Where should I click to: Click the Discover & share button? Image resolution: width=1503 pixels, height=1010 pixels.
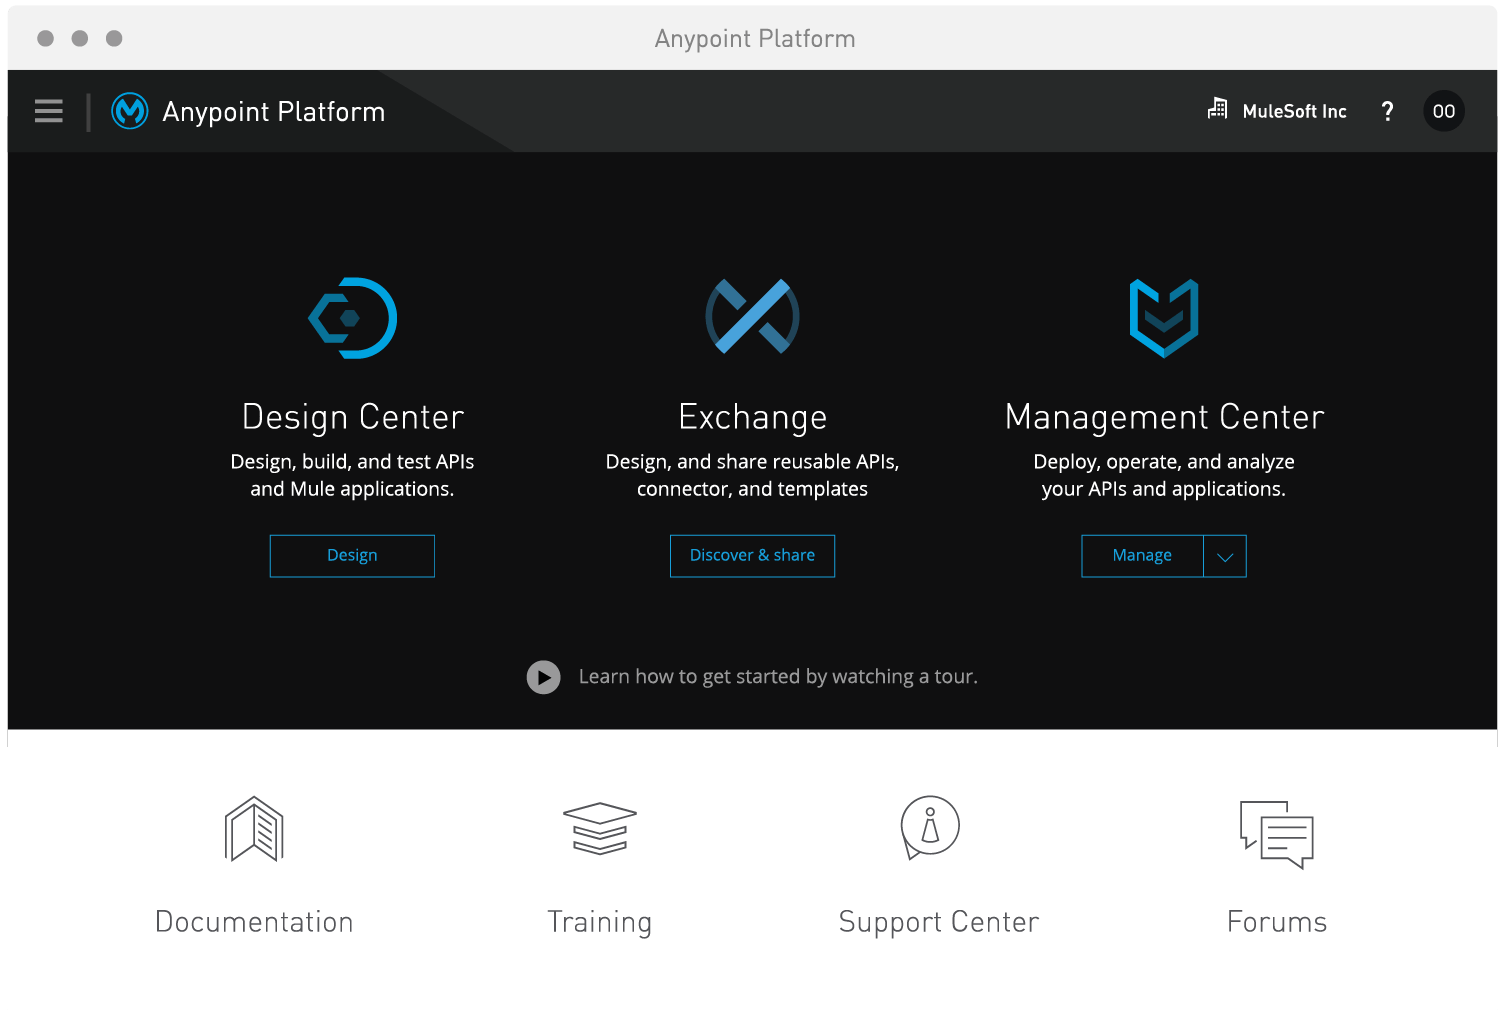coord(752,555)
